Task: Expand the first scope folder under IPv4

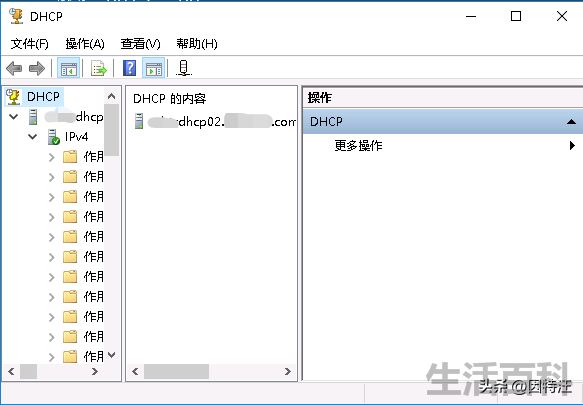Action: pyautogui.click(x=52, y=157)
